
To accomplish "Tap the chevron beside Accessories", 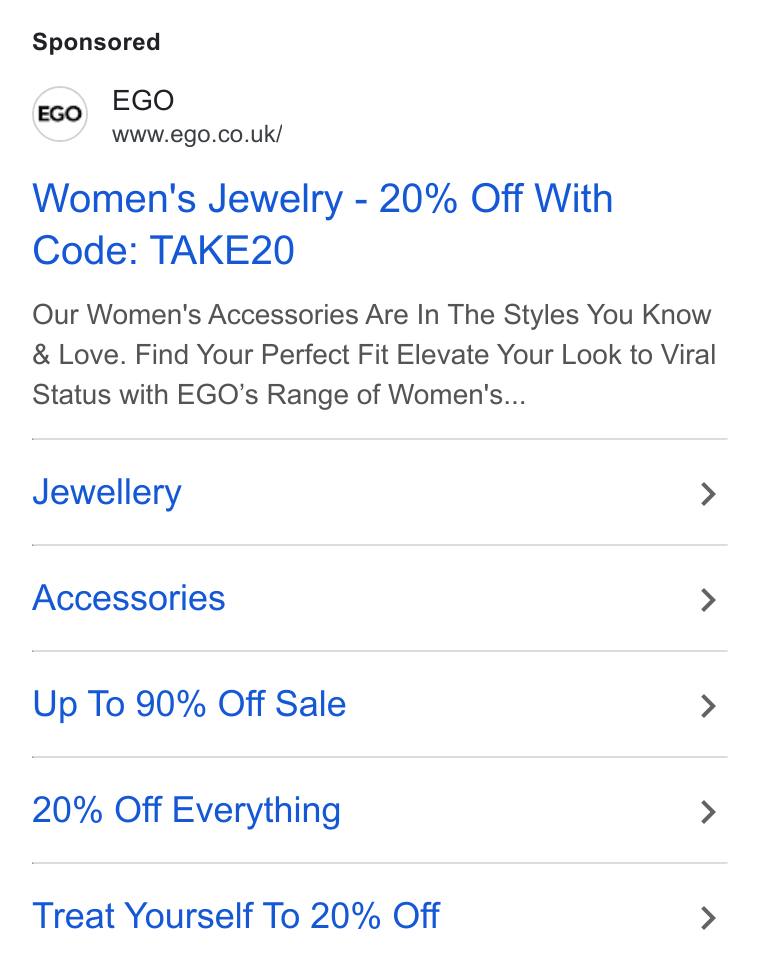I will (709, 600).
